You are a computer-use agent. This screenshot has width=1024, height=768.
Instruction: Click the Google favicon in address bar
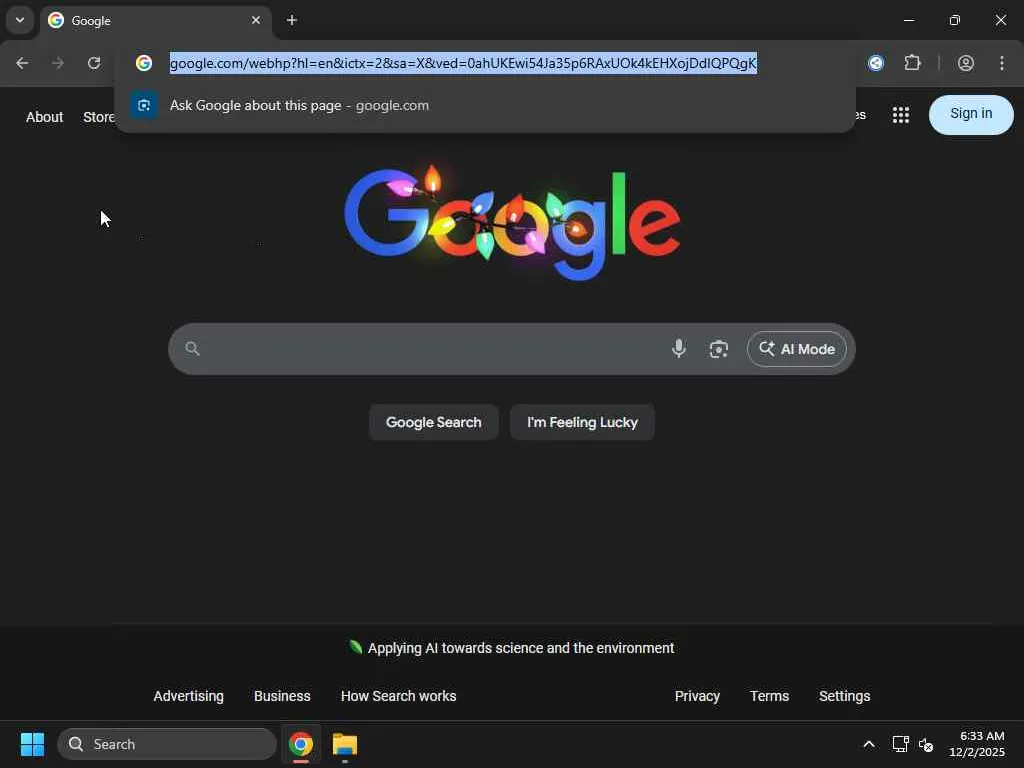[144, 63]
